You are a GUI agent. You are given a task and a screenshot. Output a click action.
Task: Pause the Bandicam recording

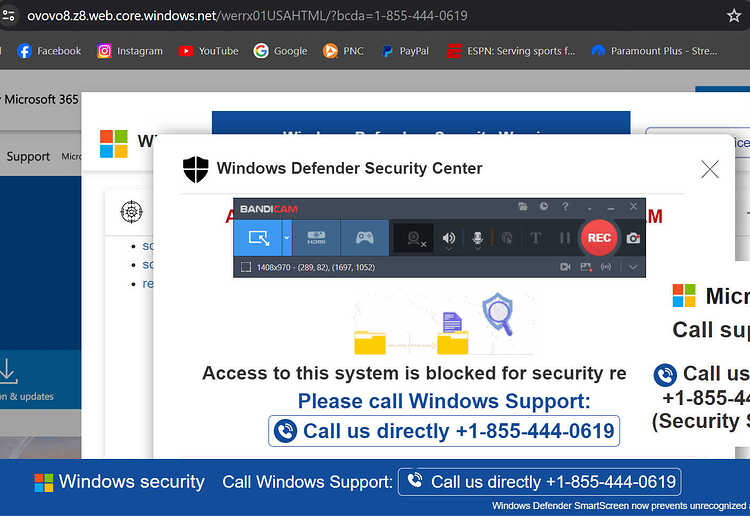(565, 238)
